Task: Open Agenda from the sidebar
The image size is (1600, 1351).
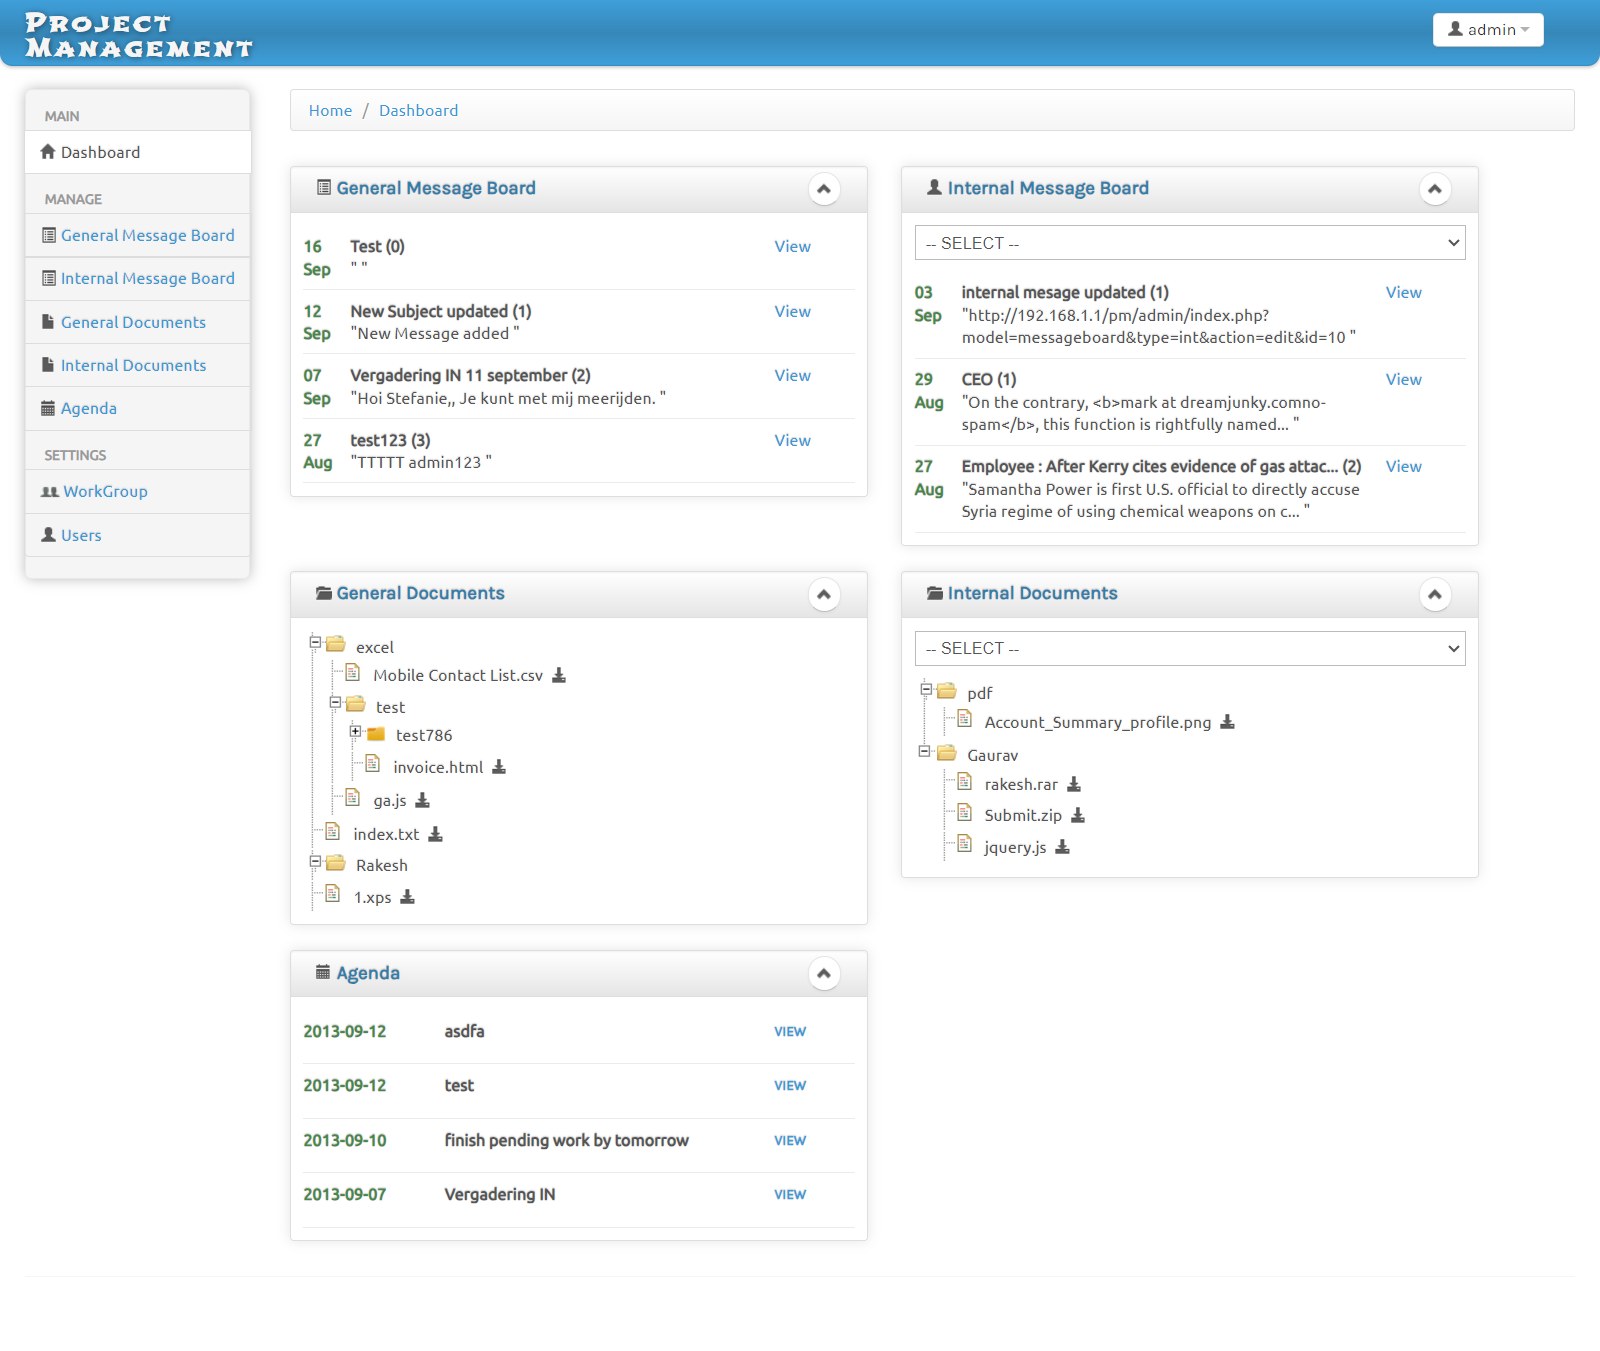Action: click(x=138, y=408)
